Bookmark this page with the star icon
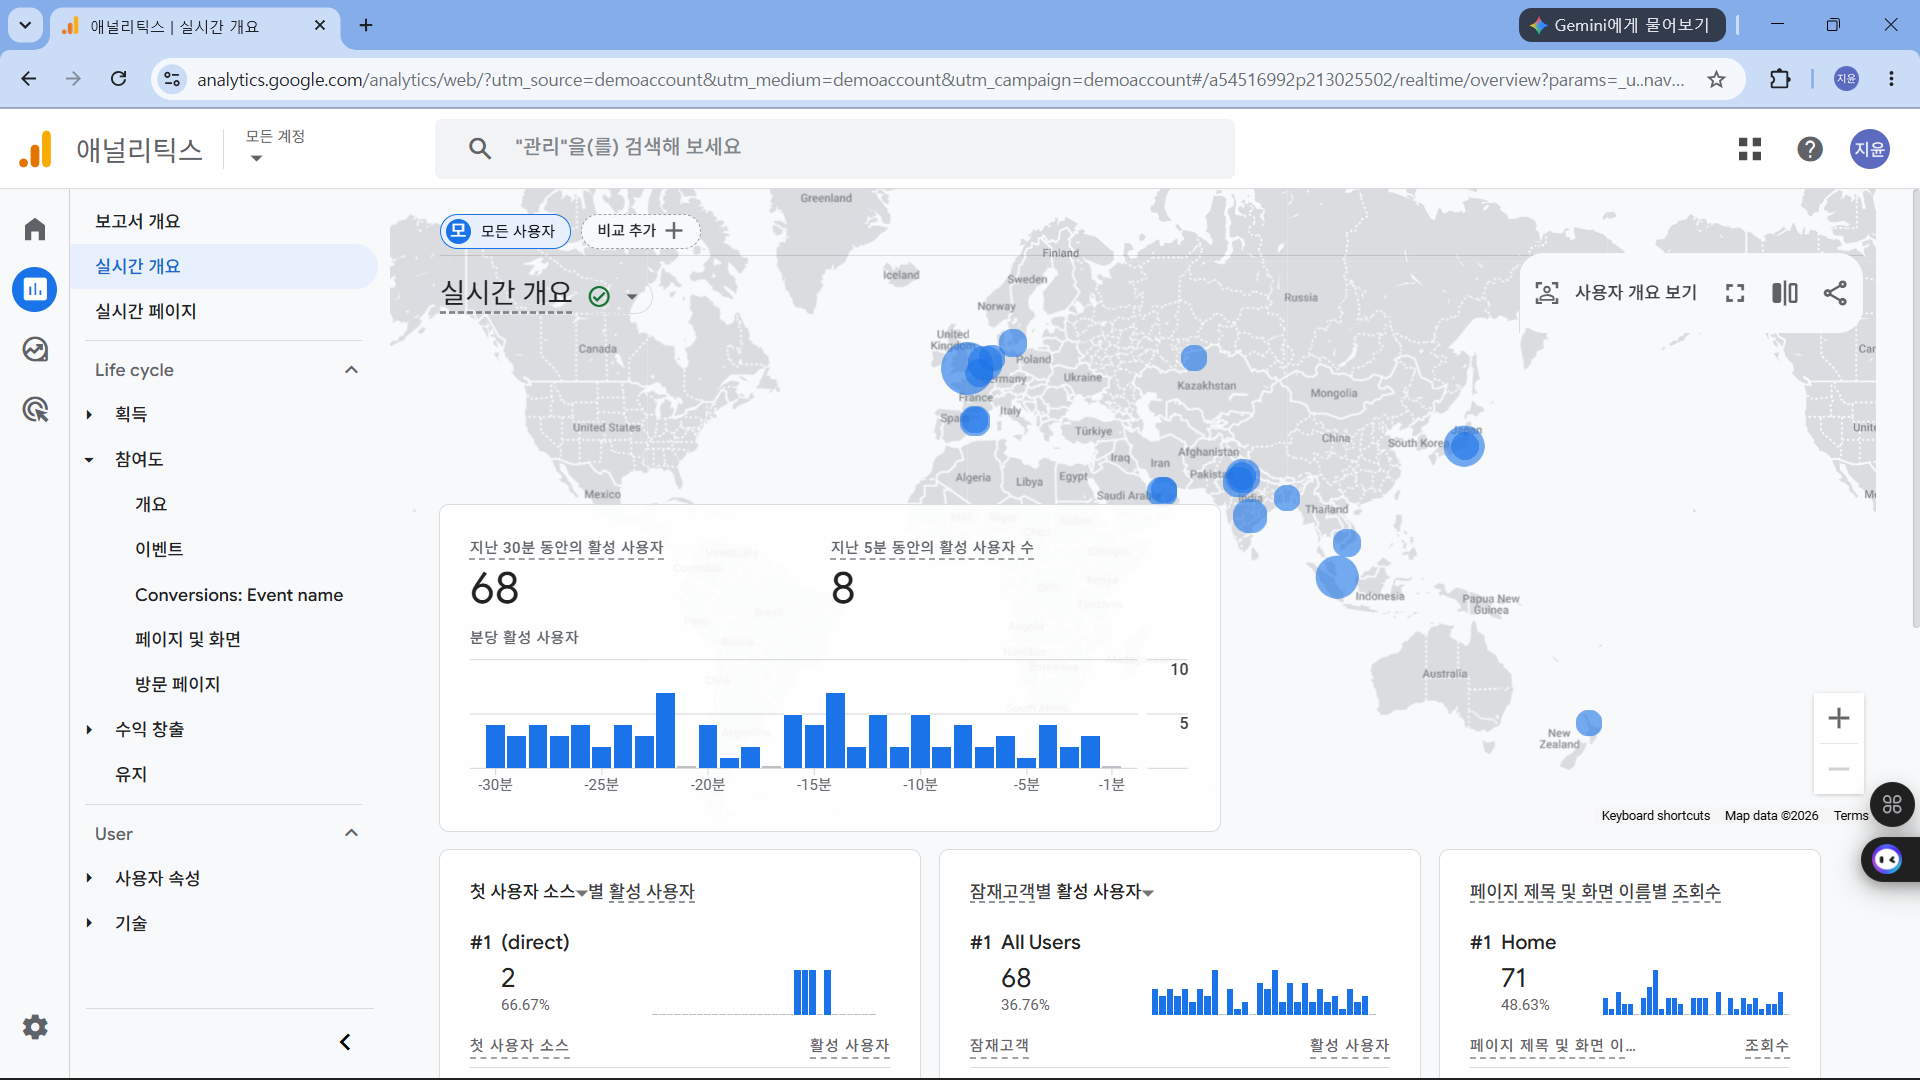Viewport: 1920px width, 1080px height. tap(1717, 79)
